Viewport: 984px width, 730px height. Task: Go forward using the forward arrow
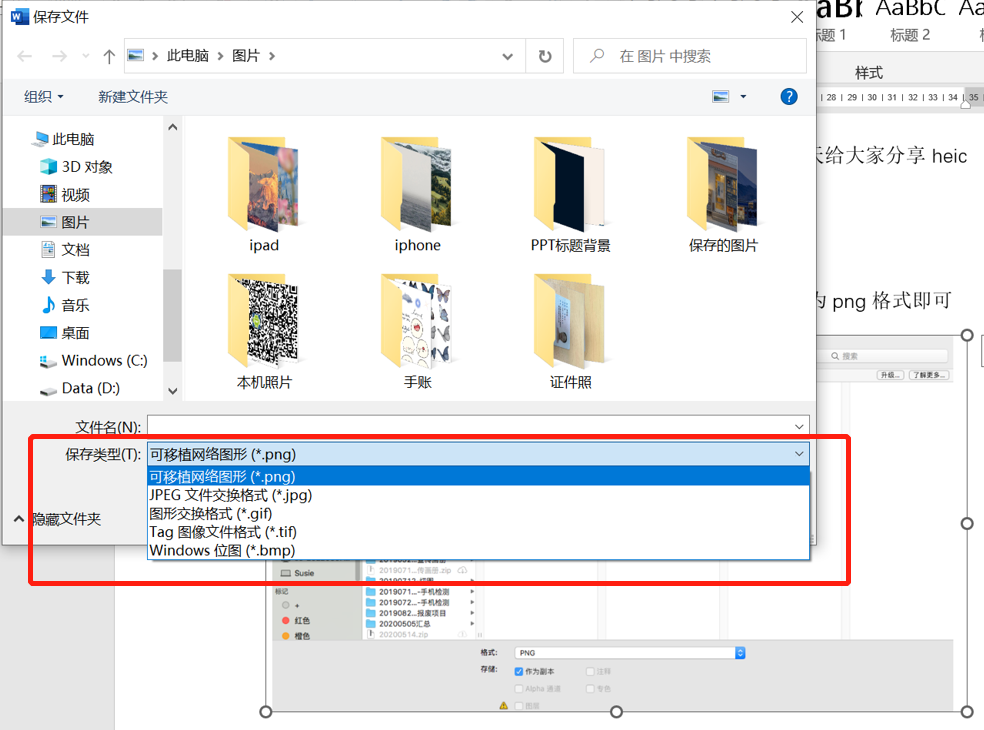pyautogui.click(x=60, y=56)
